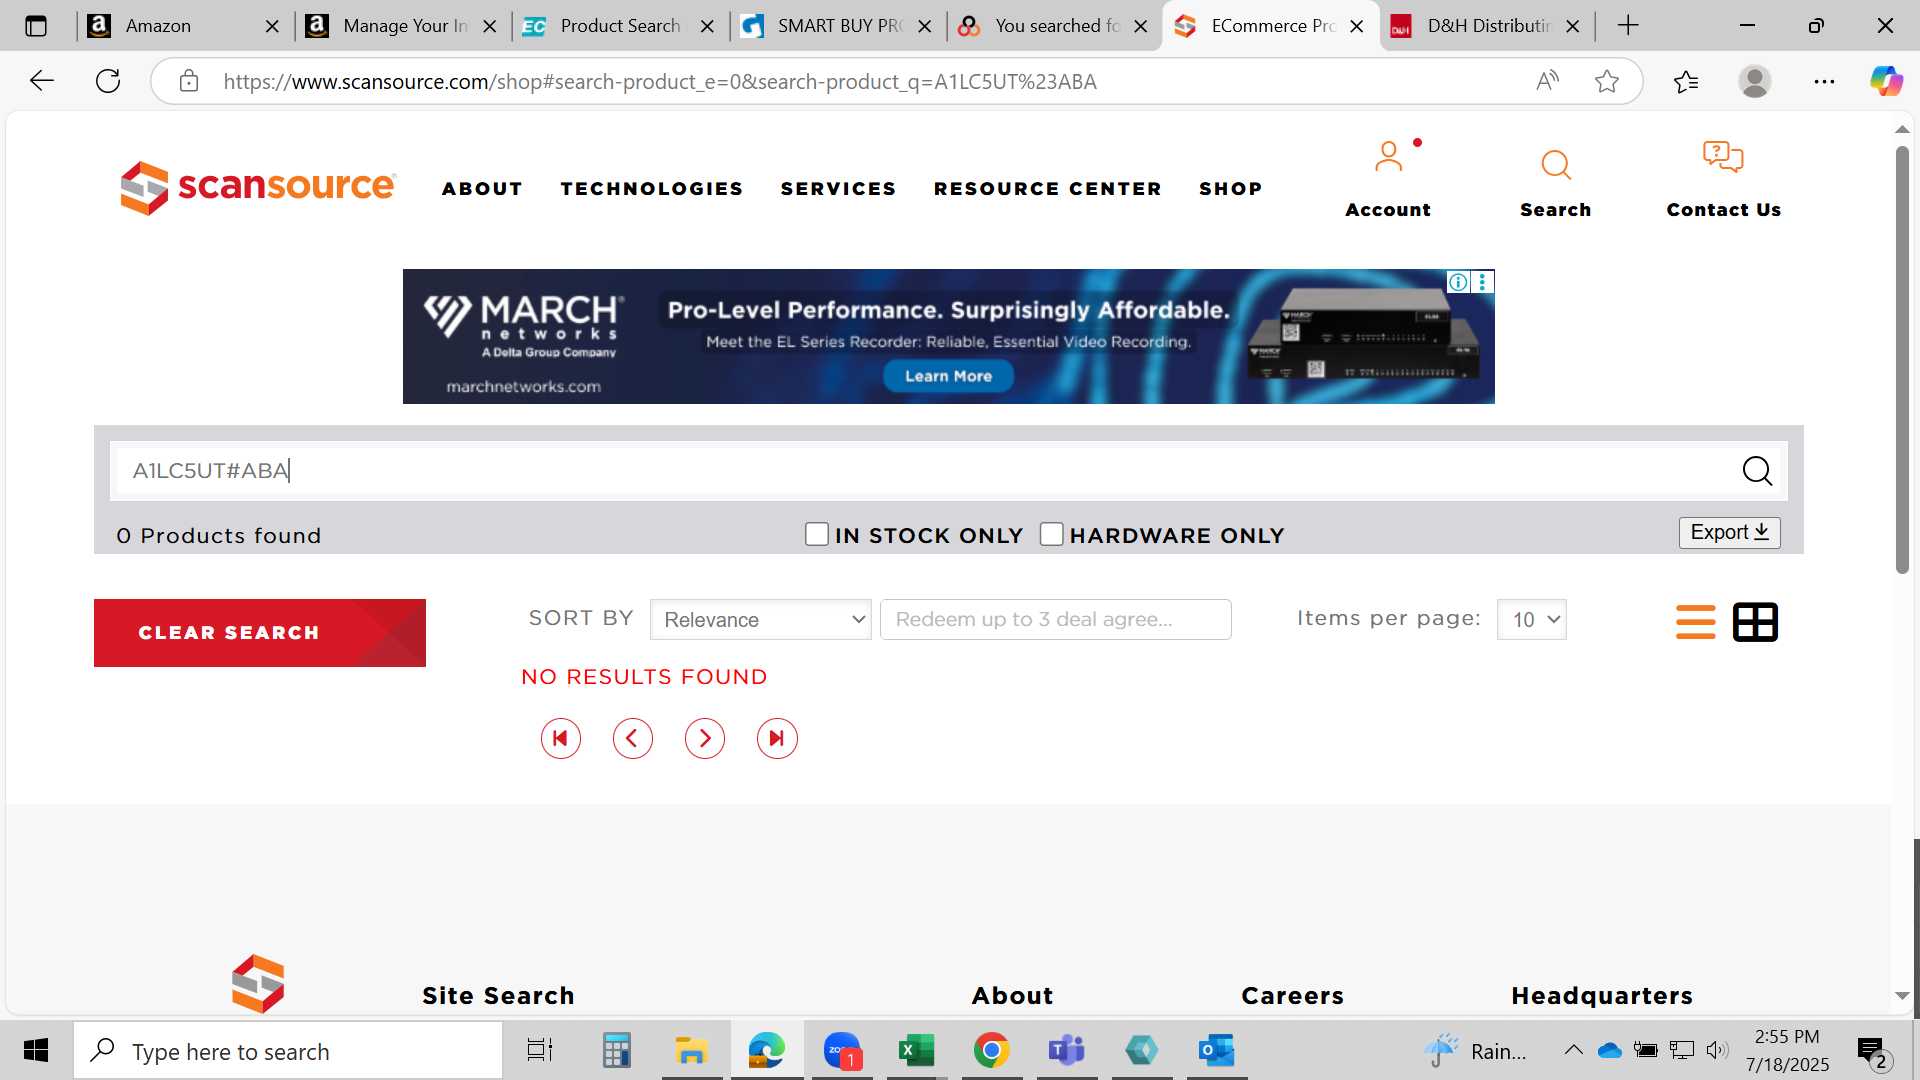Image resolution: width=1920 pixels, height=1080 pixels.
Task: Go to next results page
Action: pyautogui.click(x=704, y=739)
